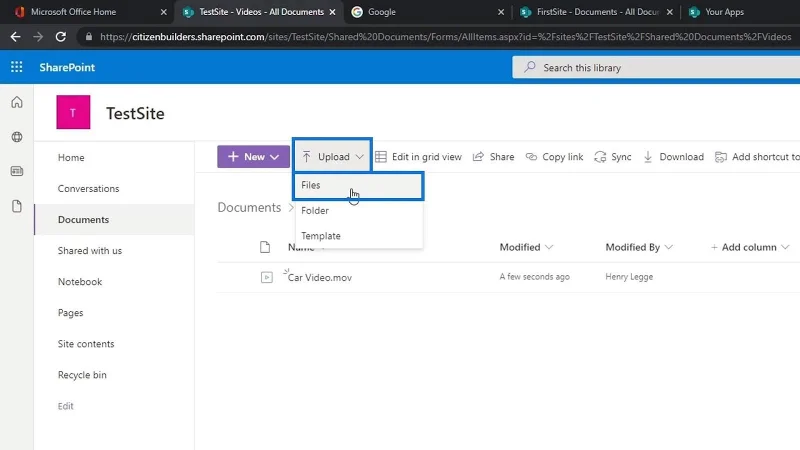
Task: Click the TestSite pink logo tile
Action: (x=73, y=112)
